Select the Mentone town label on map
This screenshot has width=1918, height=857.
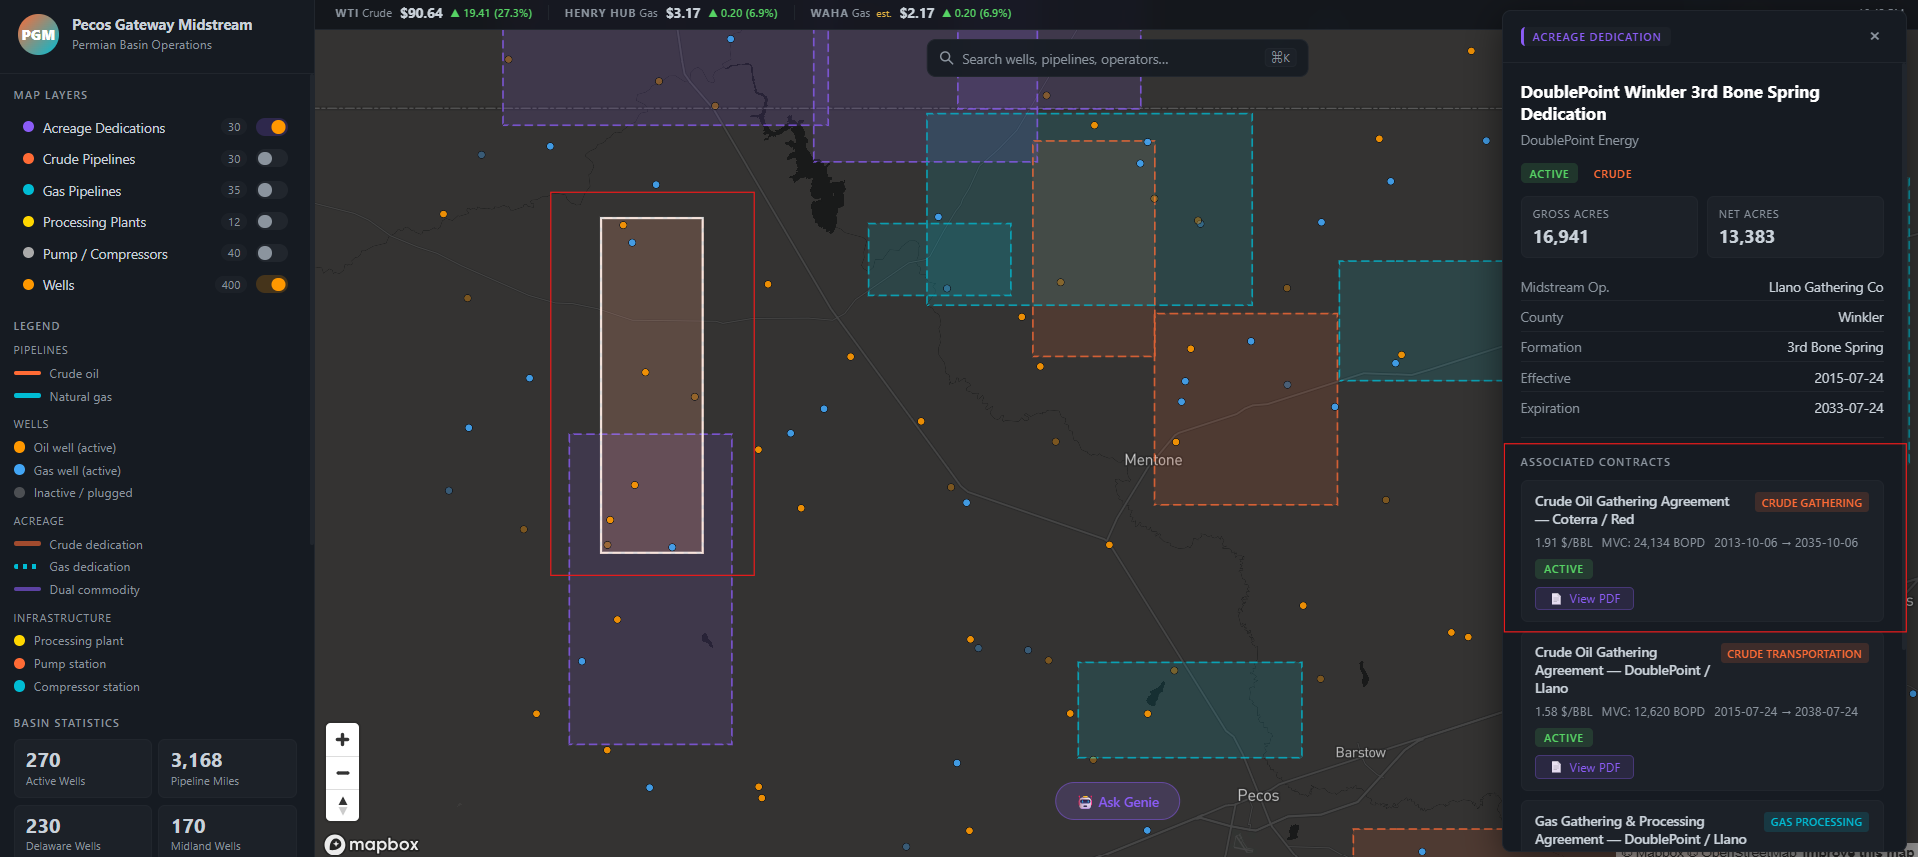click(x=1153, y=460)
